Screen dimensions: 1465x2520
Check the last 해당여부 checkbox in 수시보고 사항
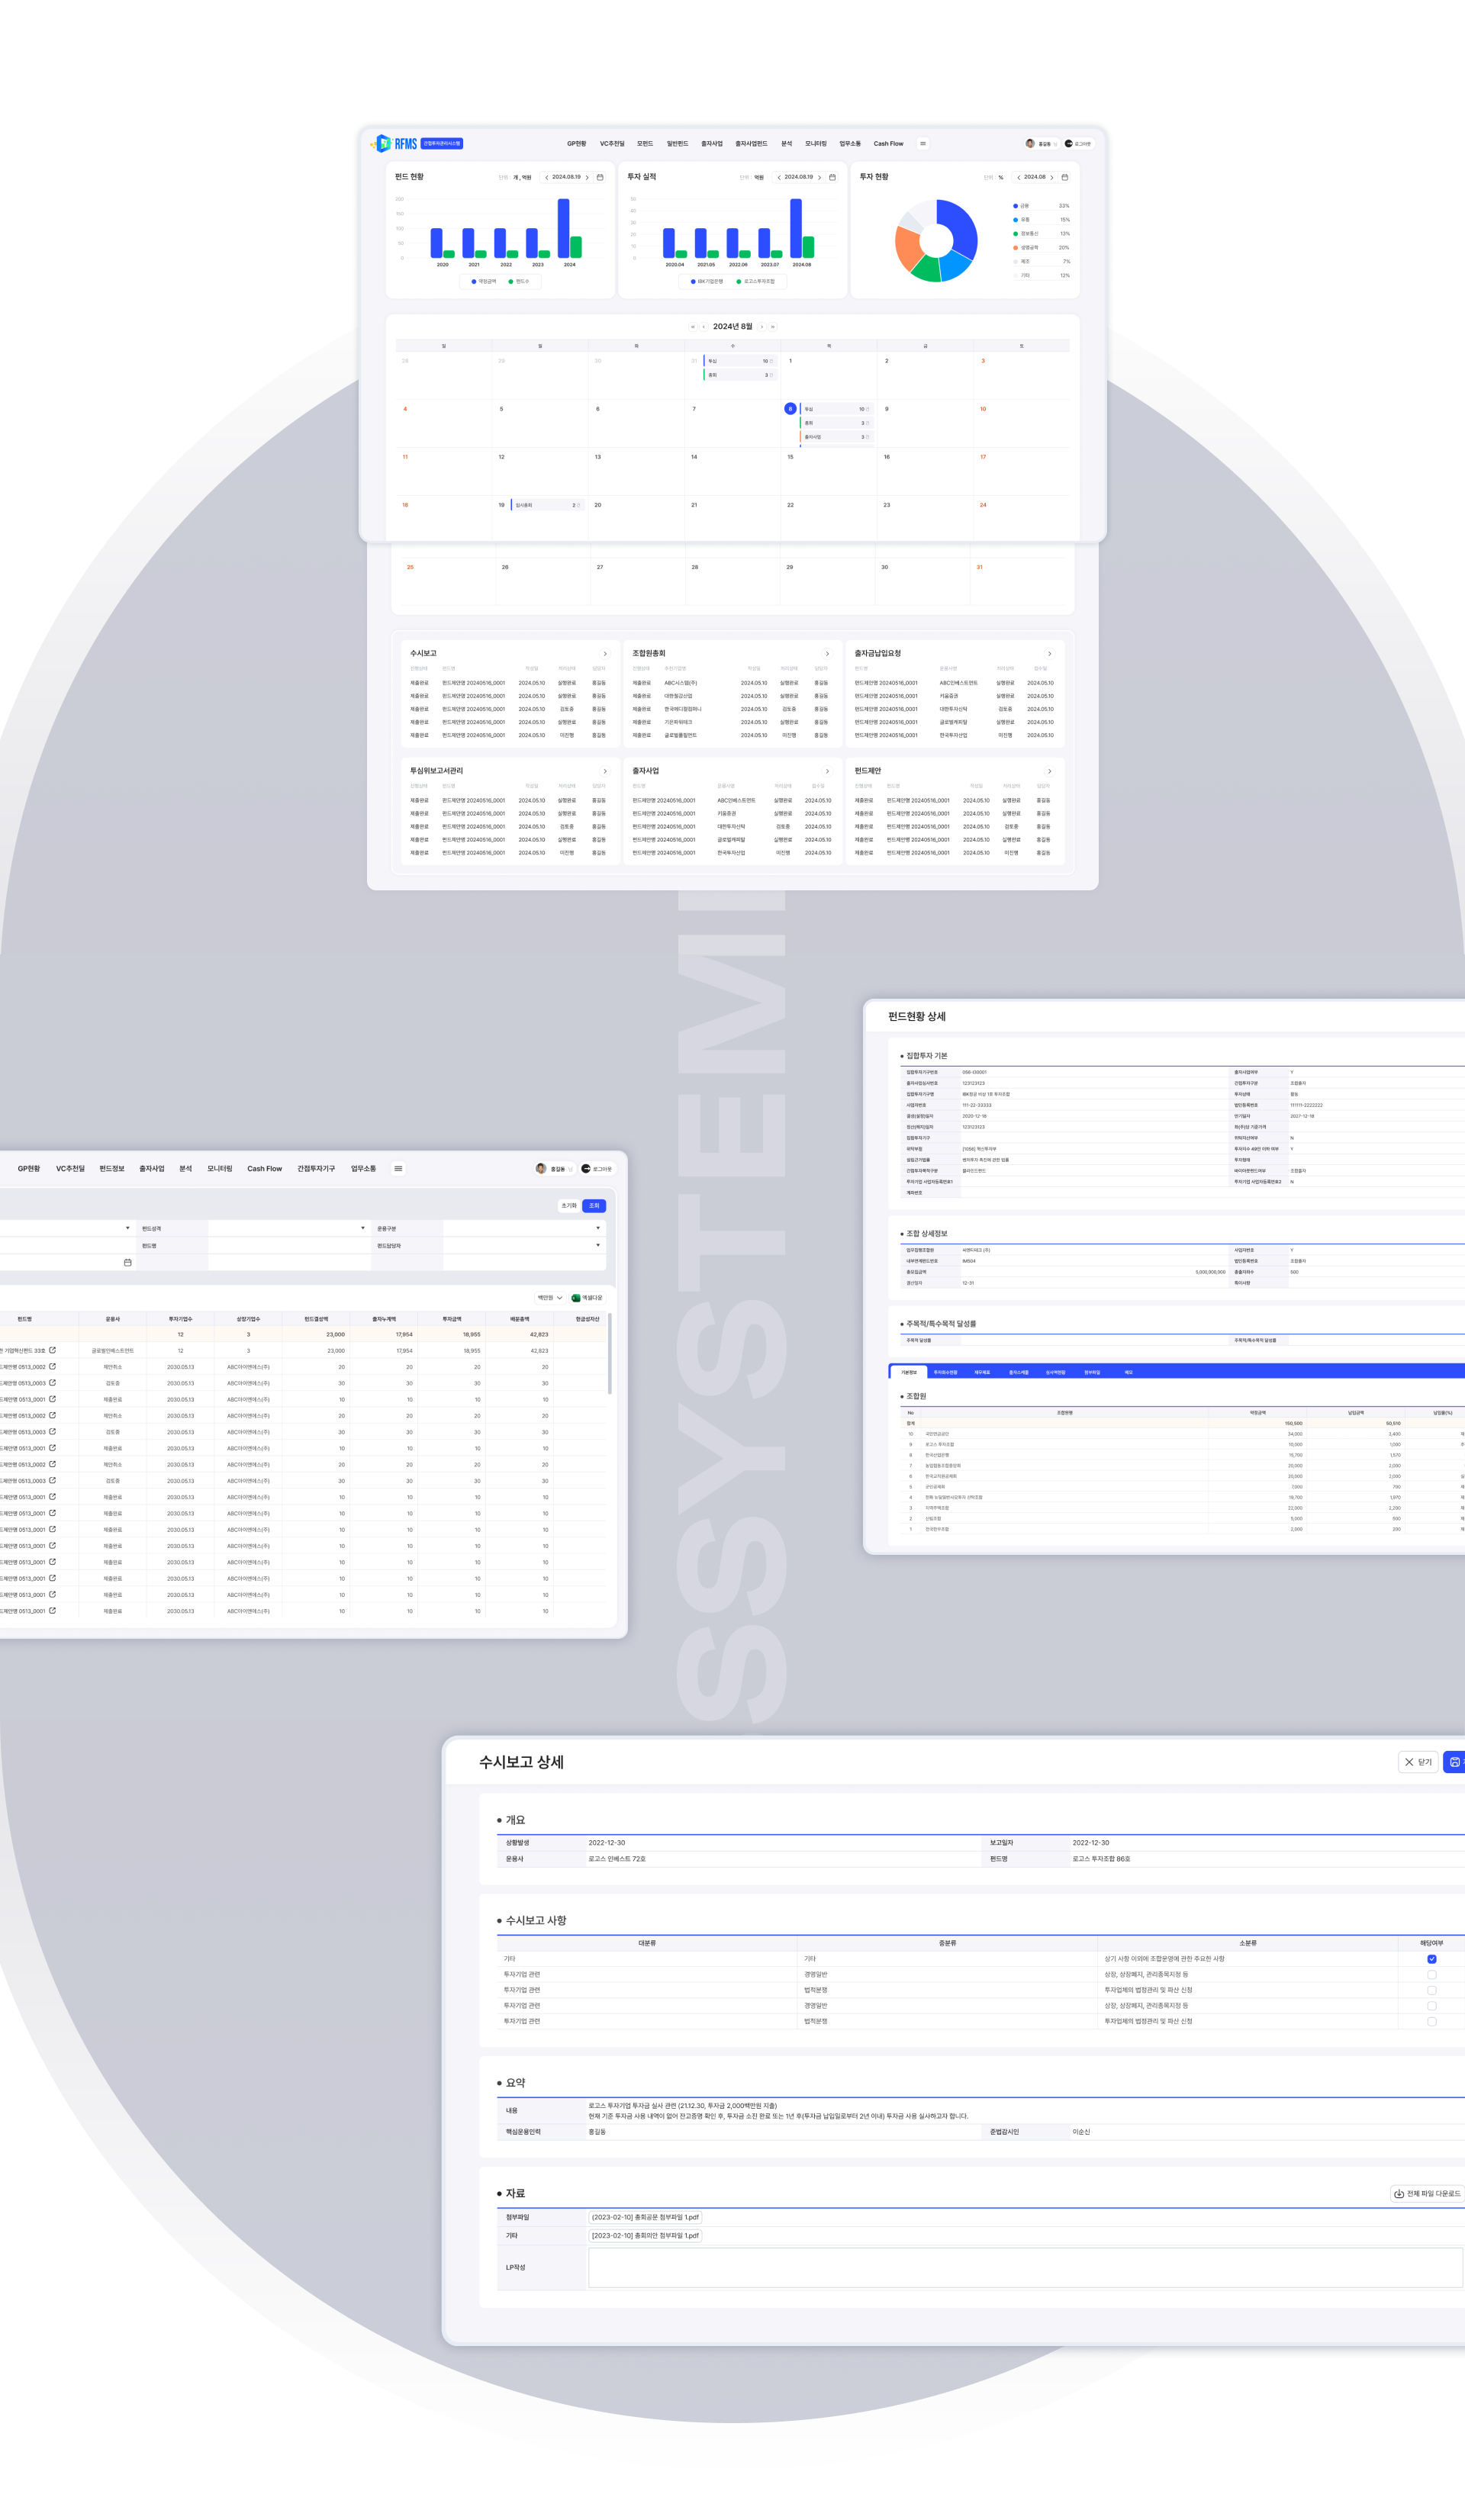[x=1431, y=2021]
